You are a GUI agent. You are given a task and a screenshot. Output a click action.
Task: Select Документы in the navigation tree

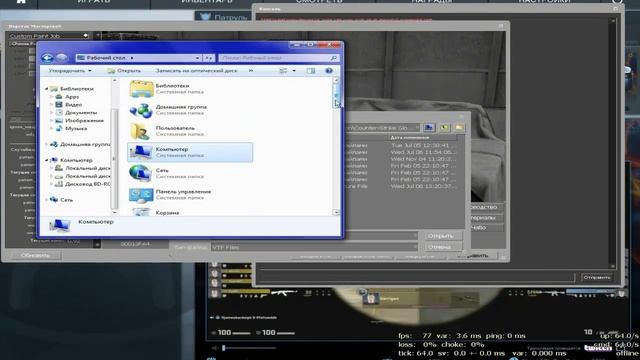[81, 112]
